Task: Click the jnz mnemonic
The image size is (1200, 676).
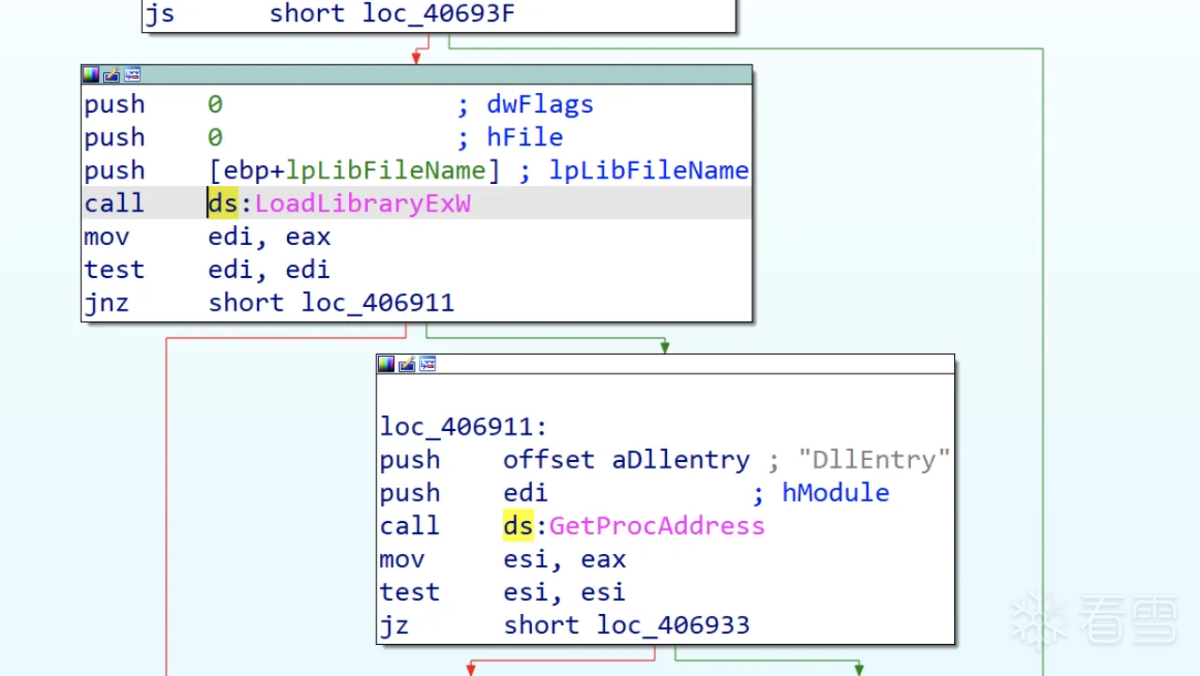Action: click(x=107, y=302)
